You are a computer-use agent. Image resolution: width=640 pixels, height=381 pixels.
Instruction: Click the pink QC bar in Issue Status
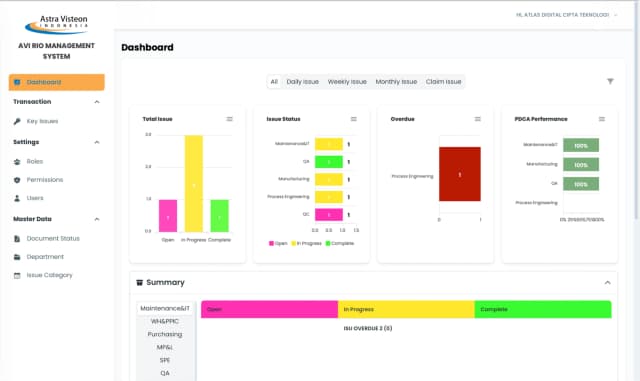click(x=329, y=215)
